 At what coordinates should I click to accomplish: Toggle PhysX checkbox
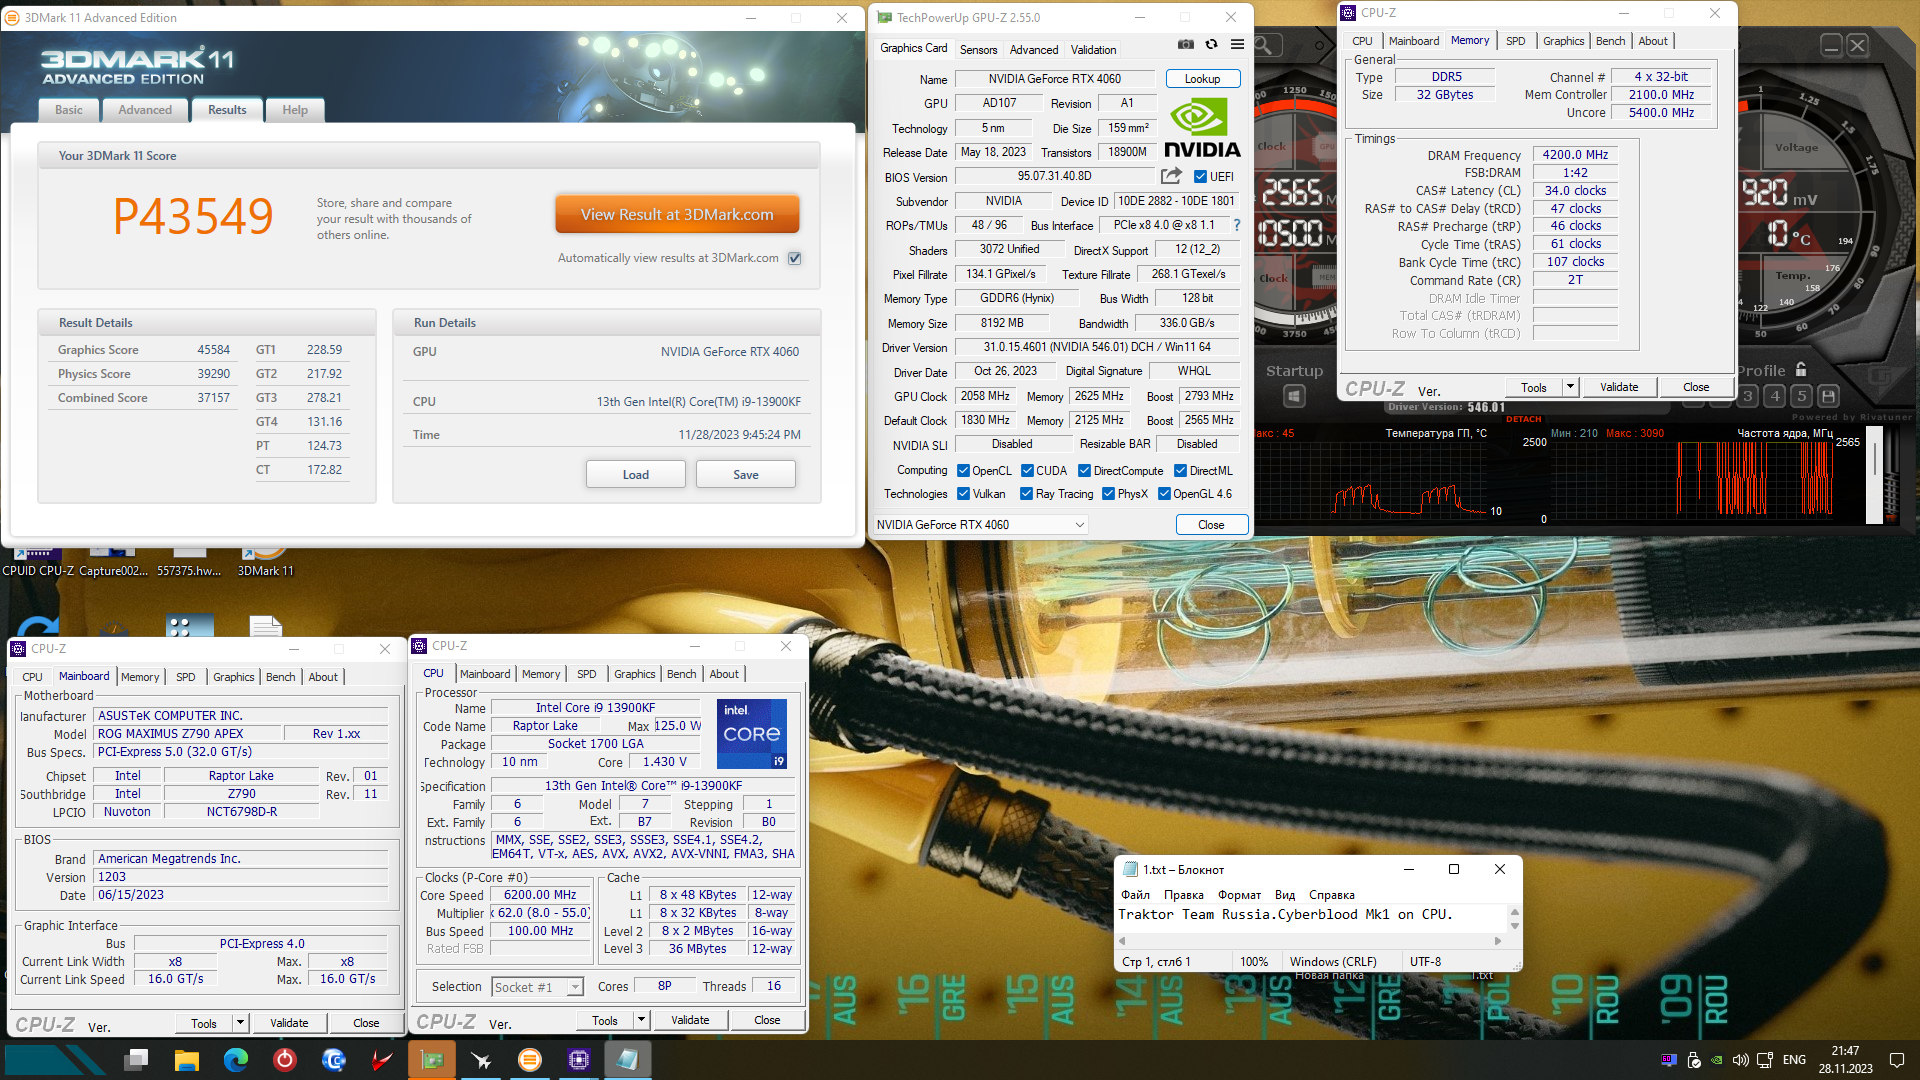1108,494
